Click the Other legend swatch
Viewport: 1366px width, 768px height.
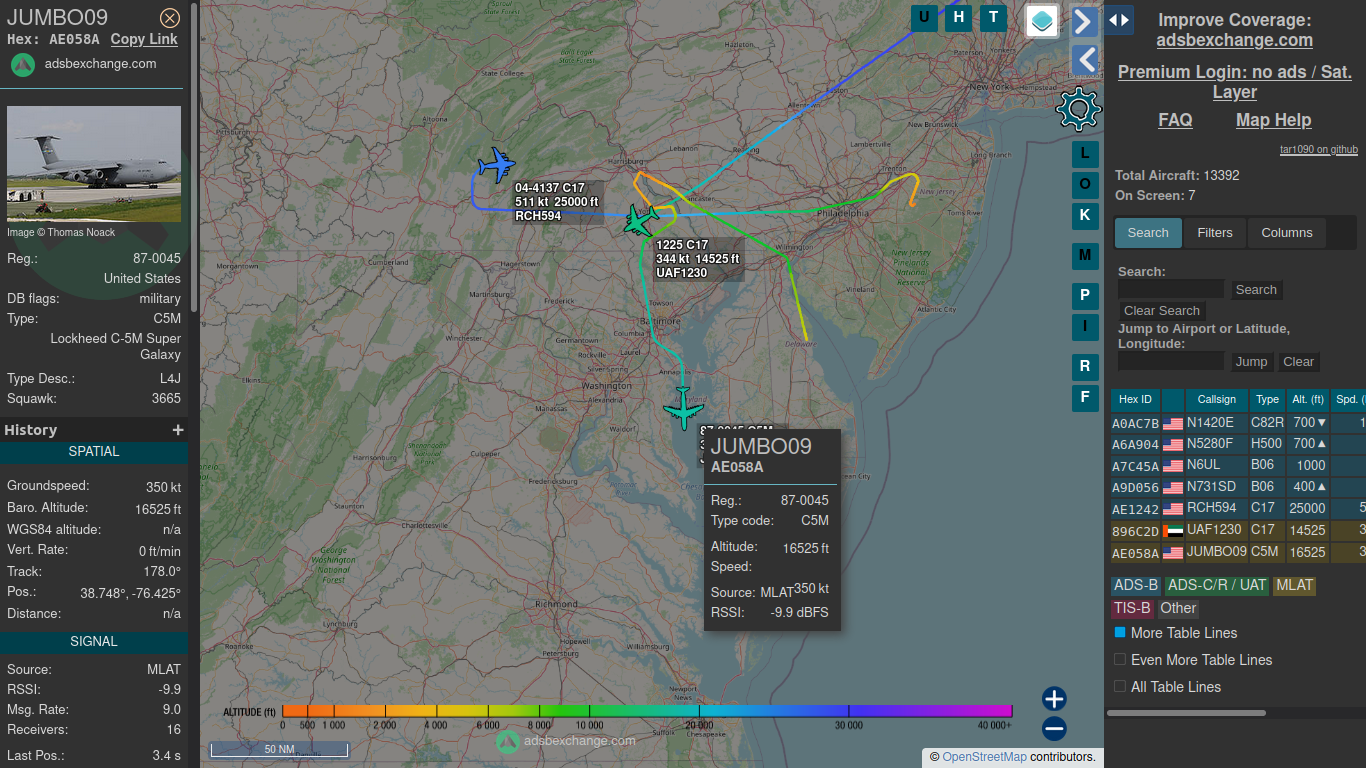pyautogui.click(x=1178, y=608)
